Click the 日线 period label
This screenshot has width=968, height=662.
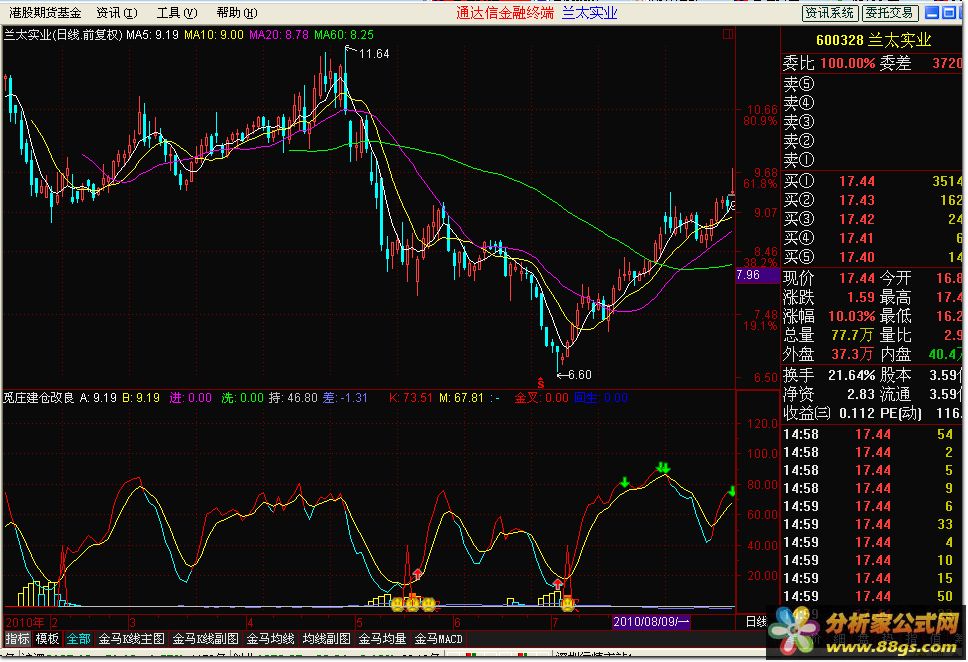click(x=756, y=621)
